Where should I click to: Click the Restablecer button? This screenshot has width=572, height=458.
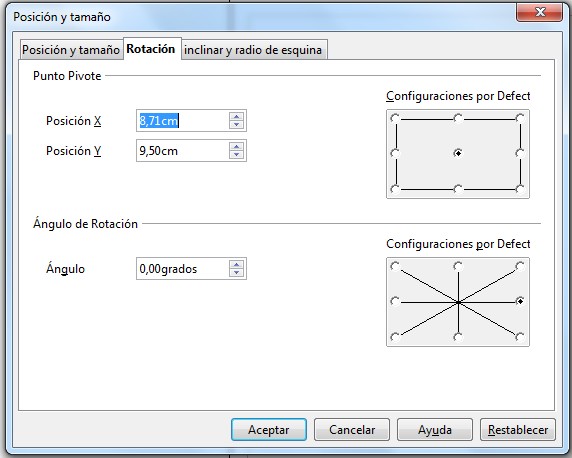[x=518, y=430]
